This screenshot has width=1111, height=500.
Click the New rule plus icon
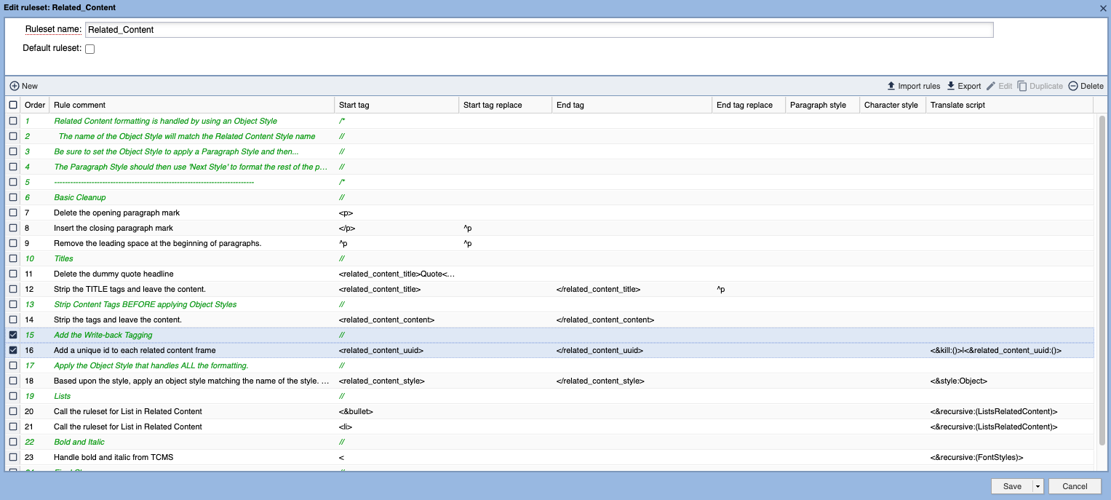pyautogui.click(x=14, y=86)
